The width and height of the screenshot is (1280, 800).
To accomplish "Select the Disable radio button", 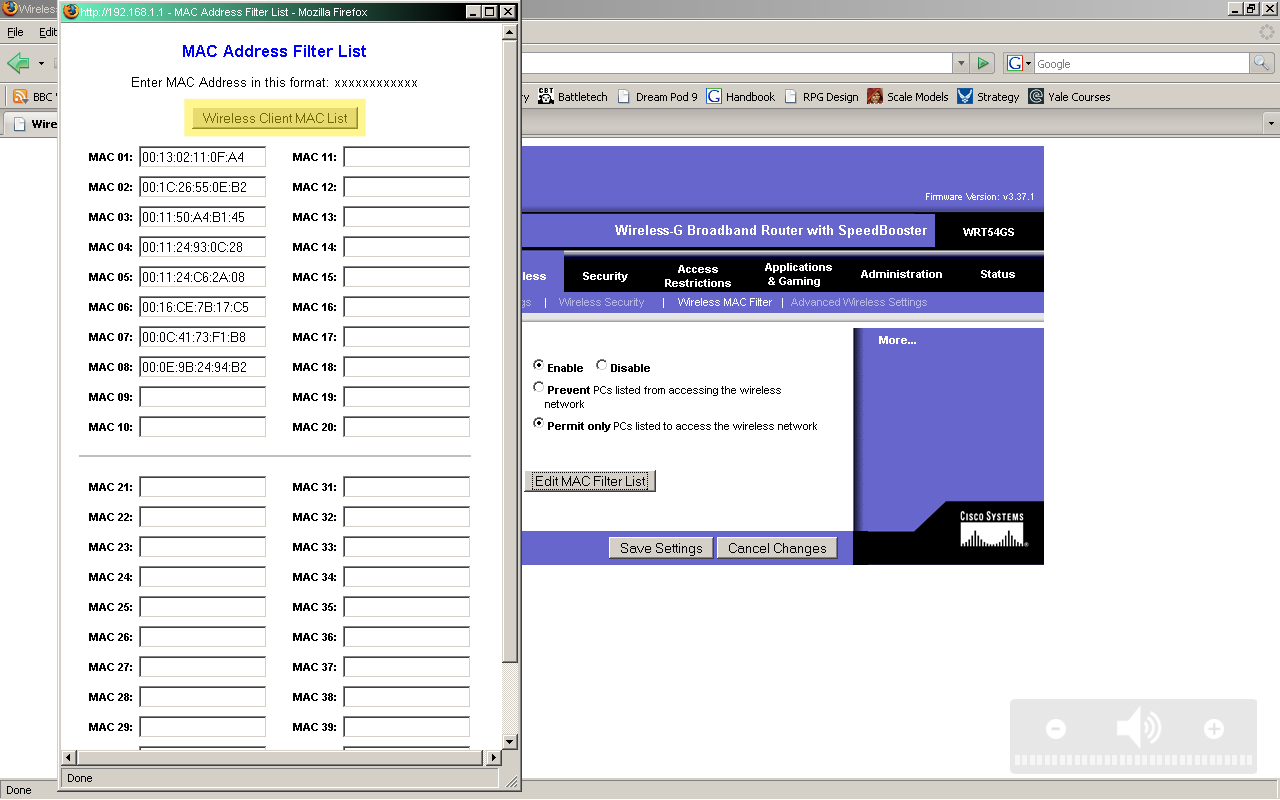I will pos(601,366).
